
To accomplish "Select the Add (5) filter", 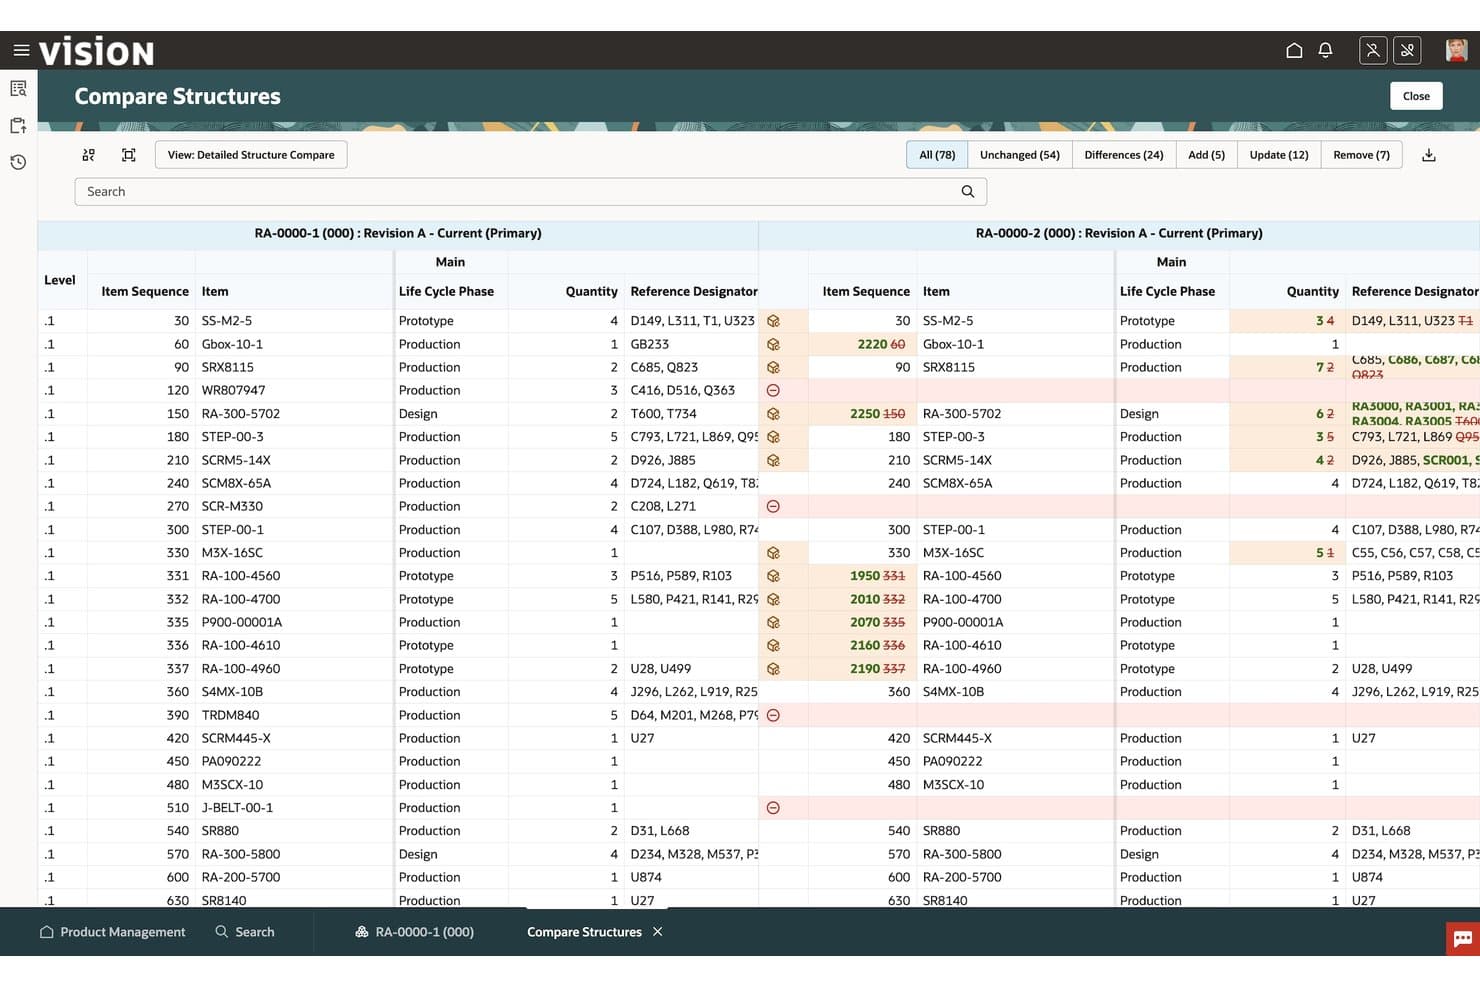I will [1206, 155].
